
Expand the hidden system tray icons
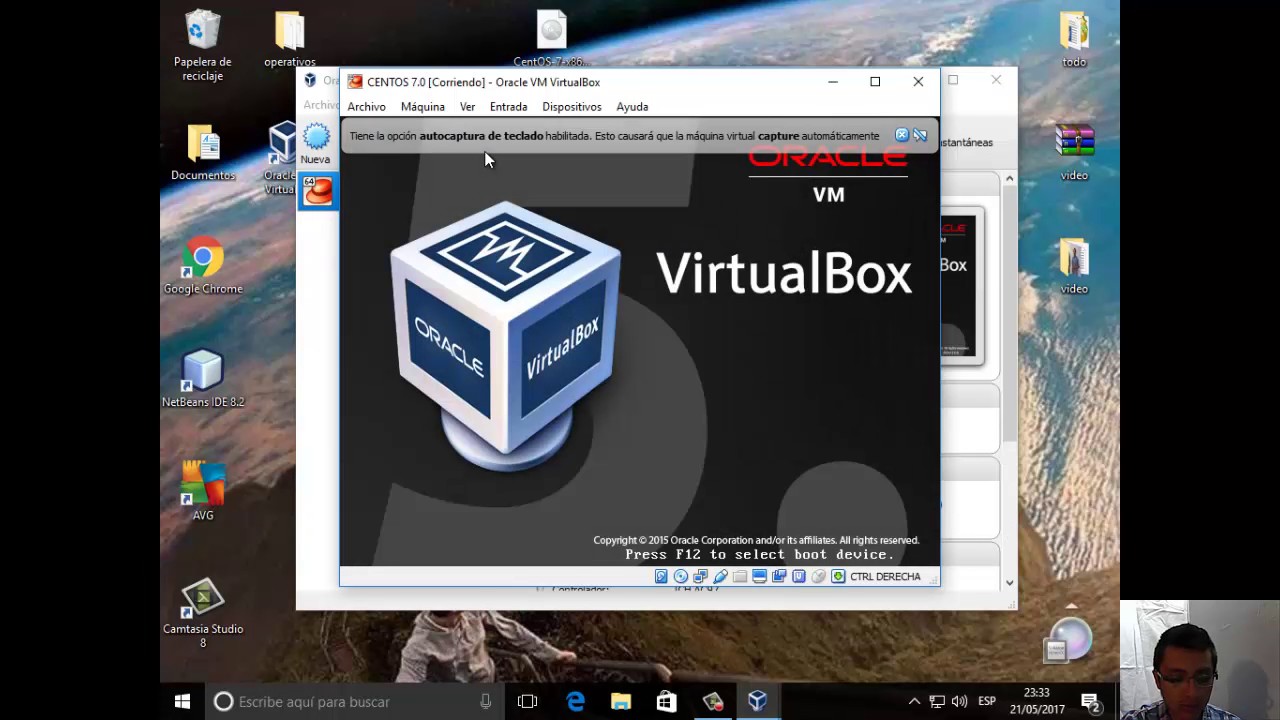coord(914,702)
